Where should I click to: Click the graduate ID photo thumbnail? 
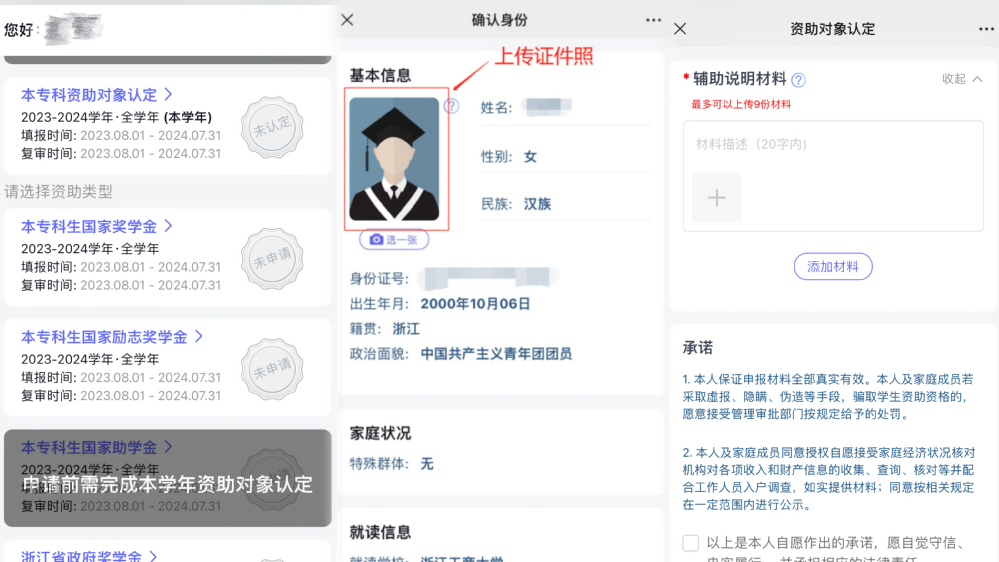coord(394,159)
